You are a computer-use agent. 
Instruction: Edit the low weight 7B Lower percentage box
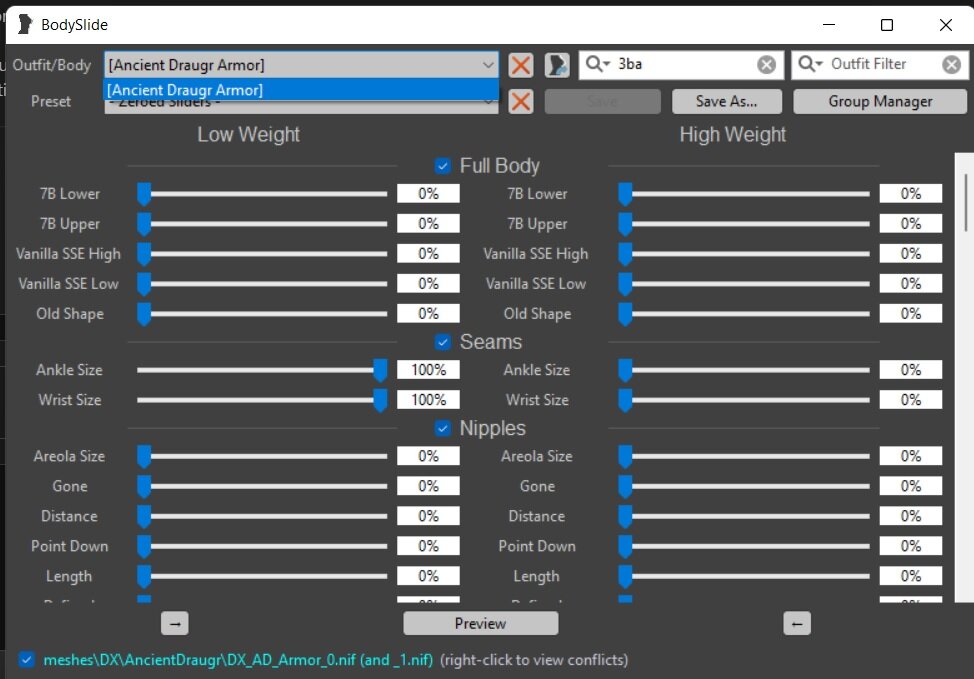coord(429,194)
